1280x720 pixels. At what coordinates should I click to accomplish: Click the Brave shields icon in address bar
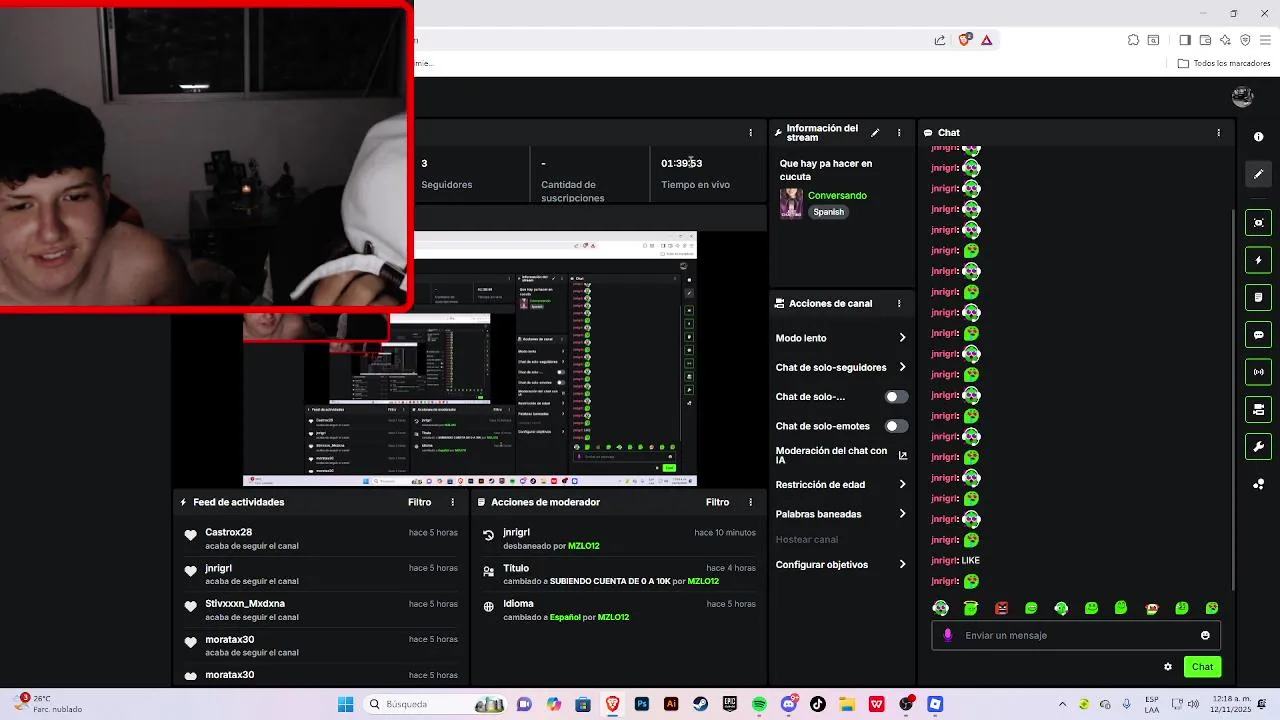[965, 40]
